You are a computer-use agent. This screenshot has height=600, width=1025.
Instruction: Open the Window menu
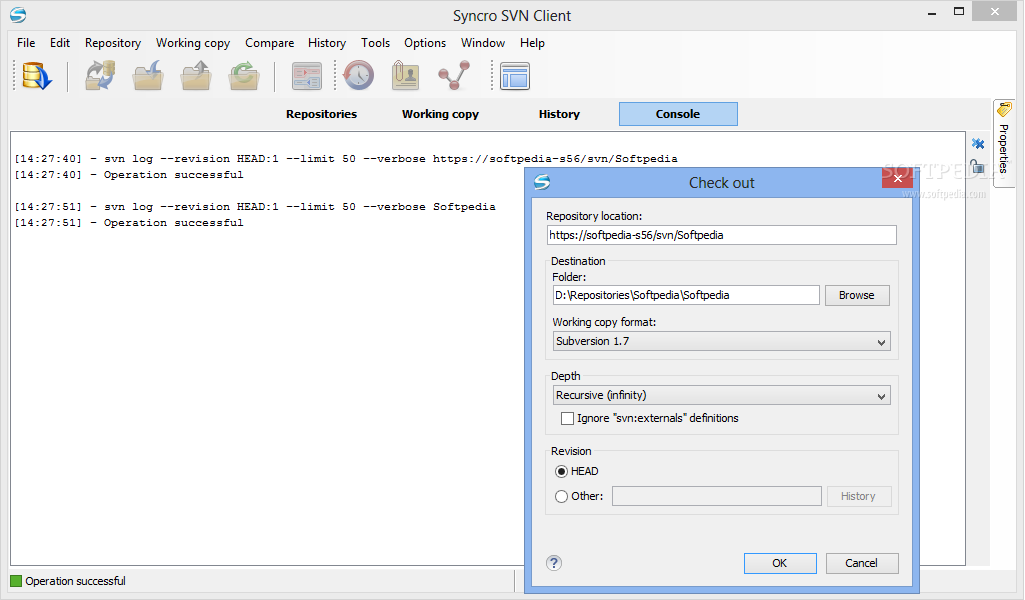coord(482,42)
